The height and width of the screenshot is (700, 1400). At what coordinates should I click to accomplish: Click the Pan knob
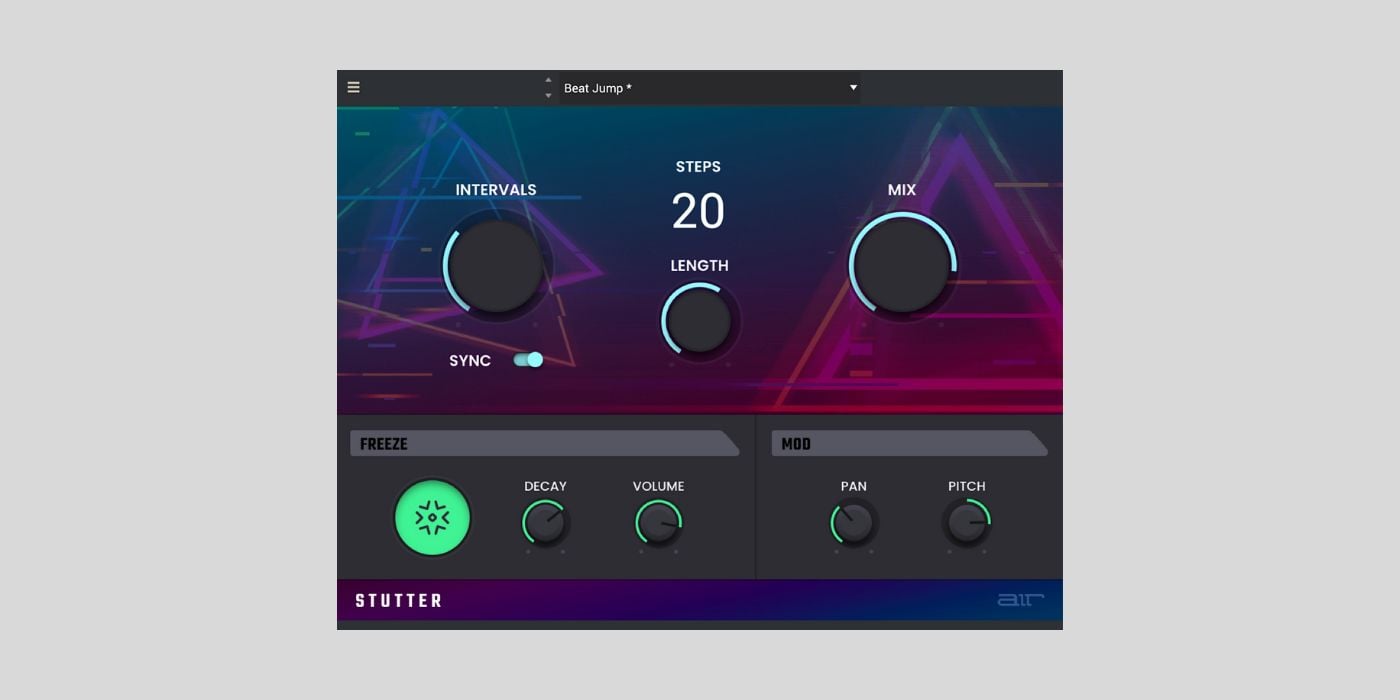point(853,522)
